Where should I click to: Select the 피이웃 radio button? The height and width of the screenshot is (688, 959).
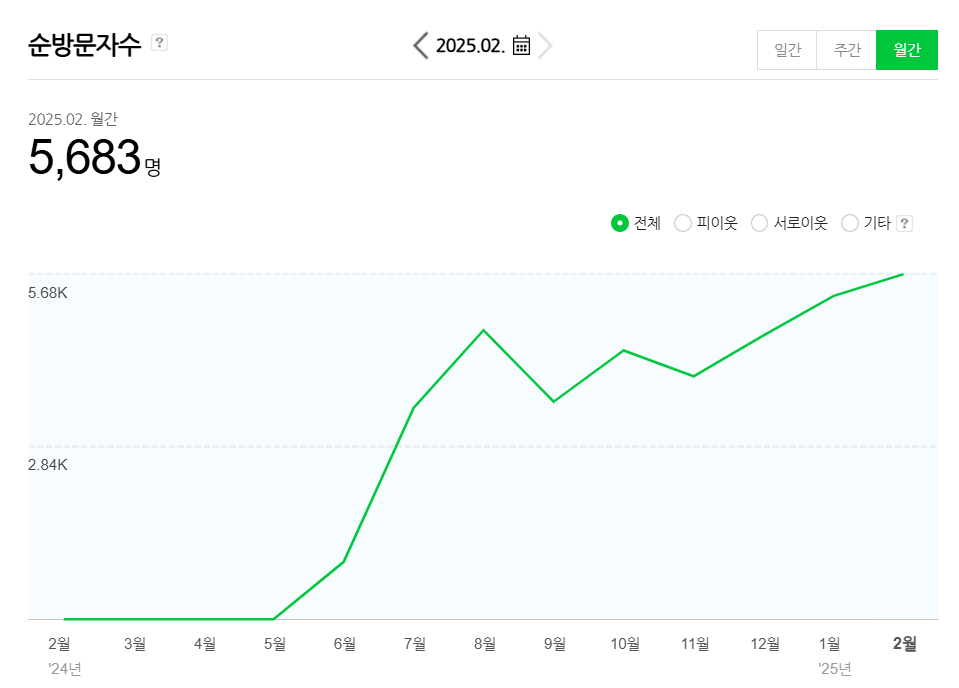[683, 223]
